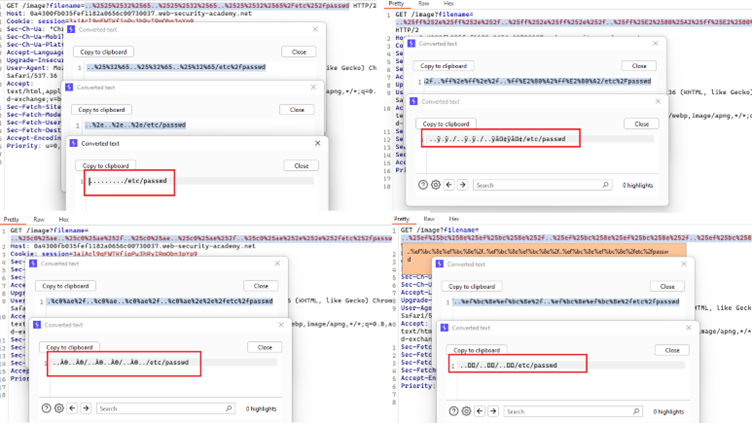This screenshot has width=752, height=423.
Task: Copy to clipboard in ..%2e..%2e..%2e/etc/passwd dialog
Action: 102,109
